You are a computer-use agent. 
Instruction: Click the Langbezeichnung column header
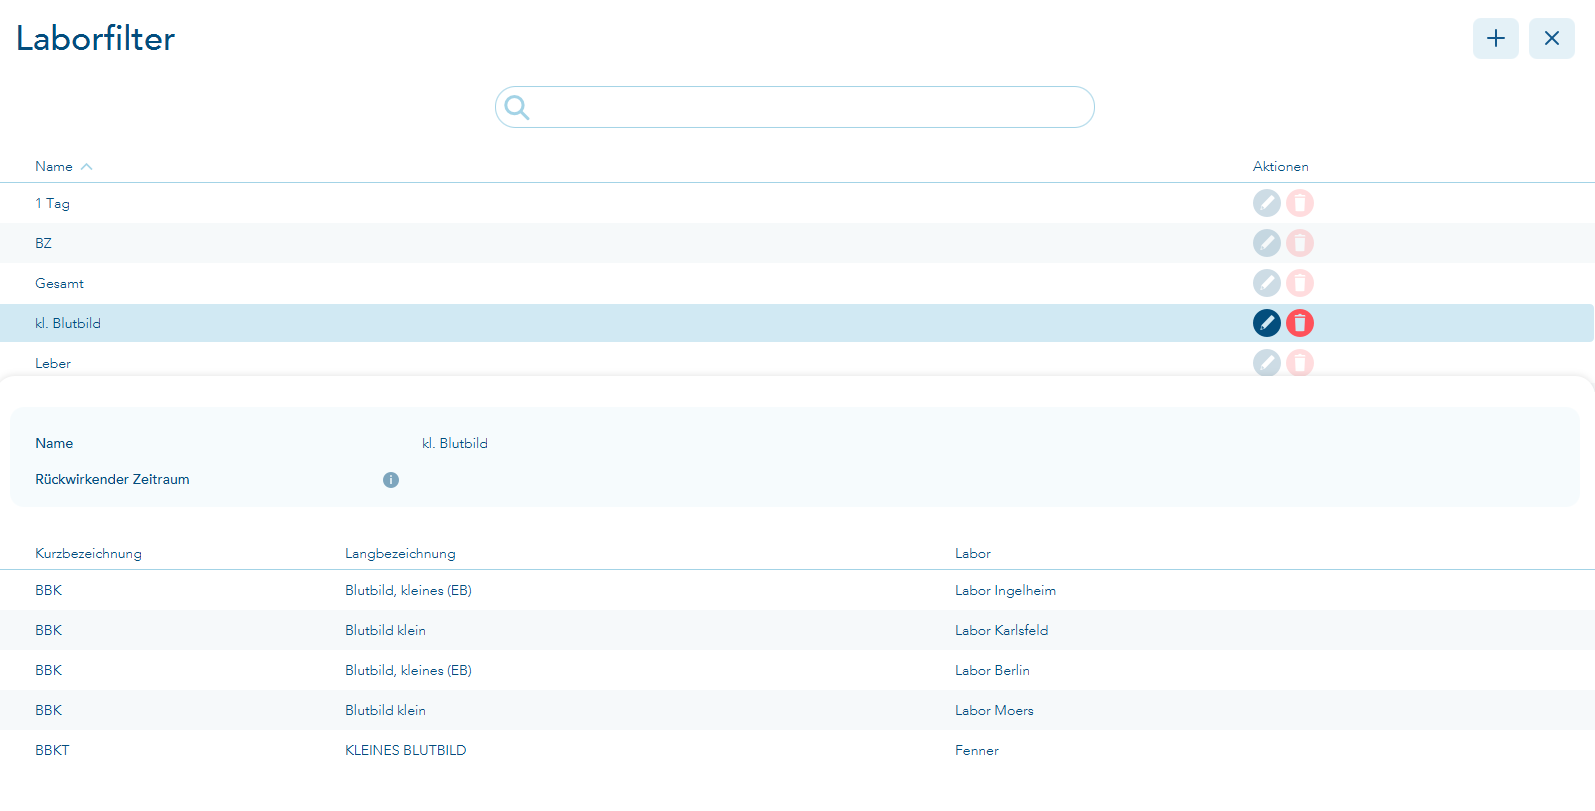click(400, 553)
